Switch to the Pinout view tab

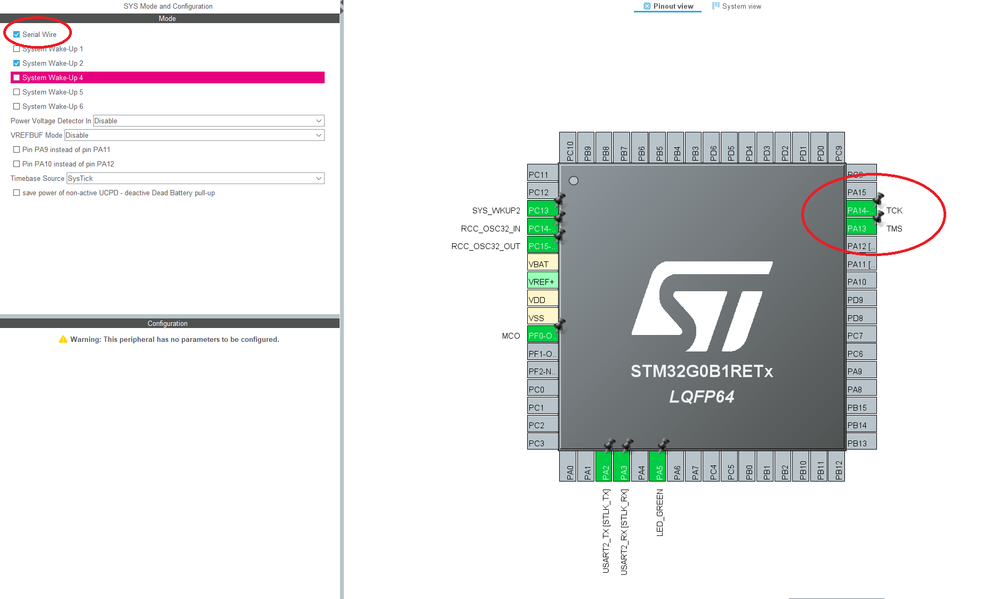[668, 6]
